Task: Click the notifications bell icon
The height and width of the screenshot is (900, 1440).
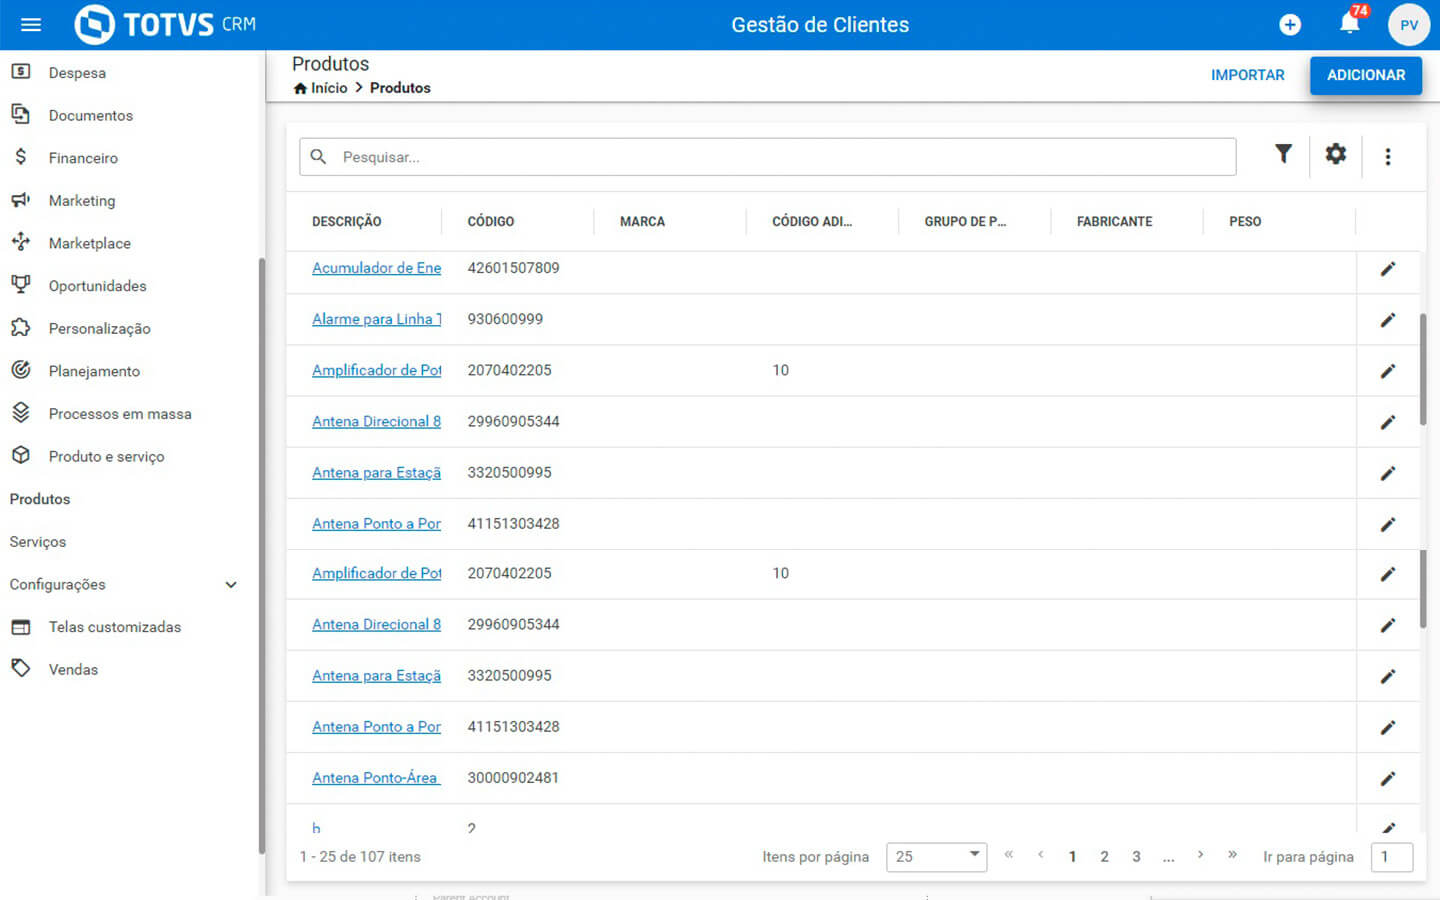Action: 1349,24
